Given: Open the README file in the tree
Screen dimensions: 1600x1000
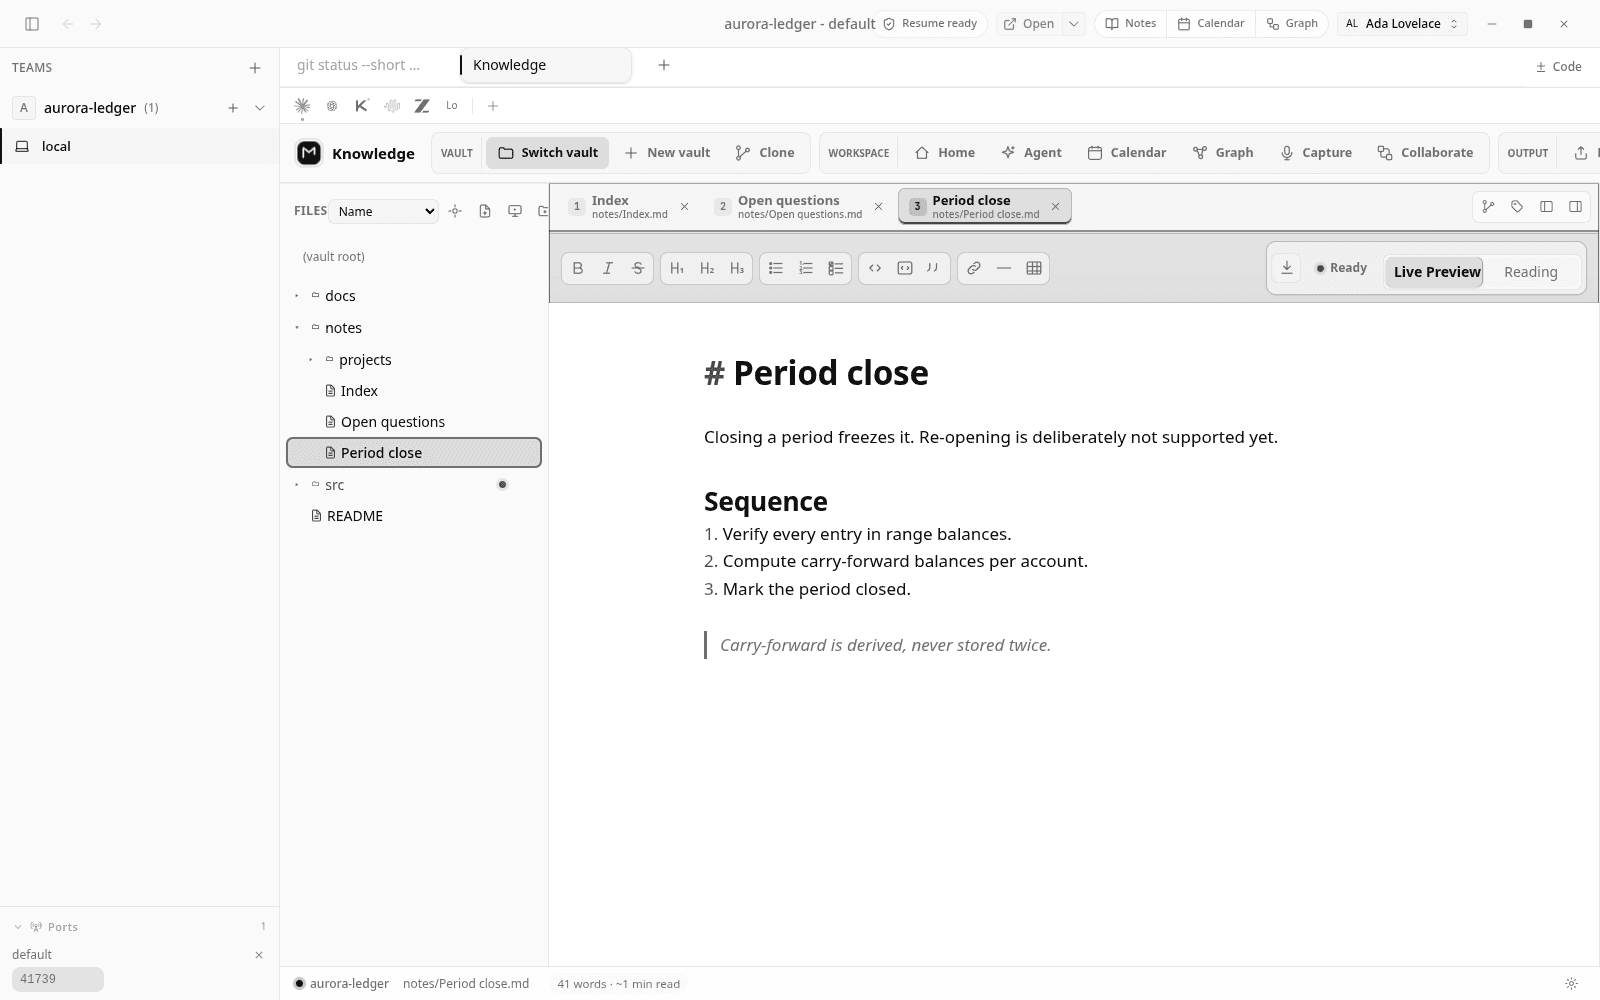Looking at the screenshot, I should 414,516.
